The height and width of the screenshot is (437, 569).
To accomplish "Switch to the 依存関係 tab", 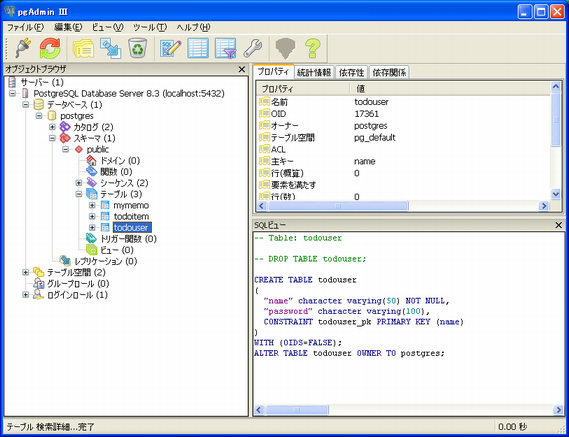I will pos(389,73).
